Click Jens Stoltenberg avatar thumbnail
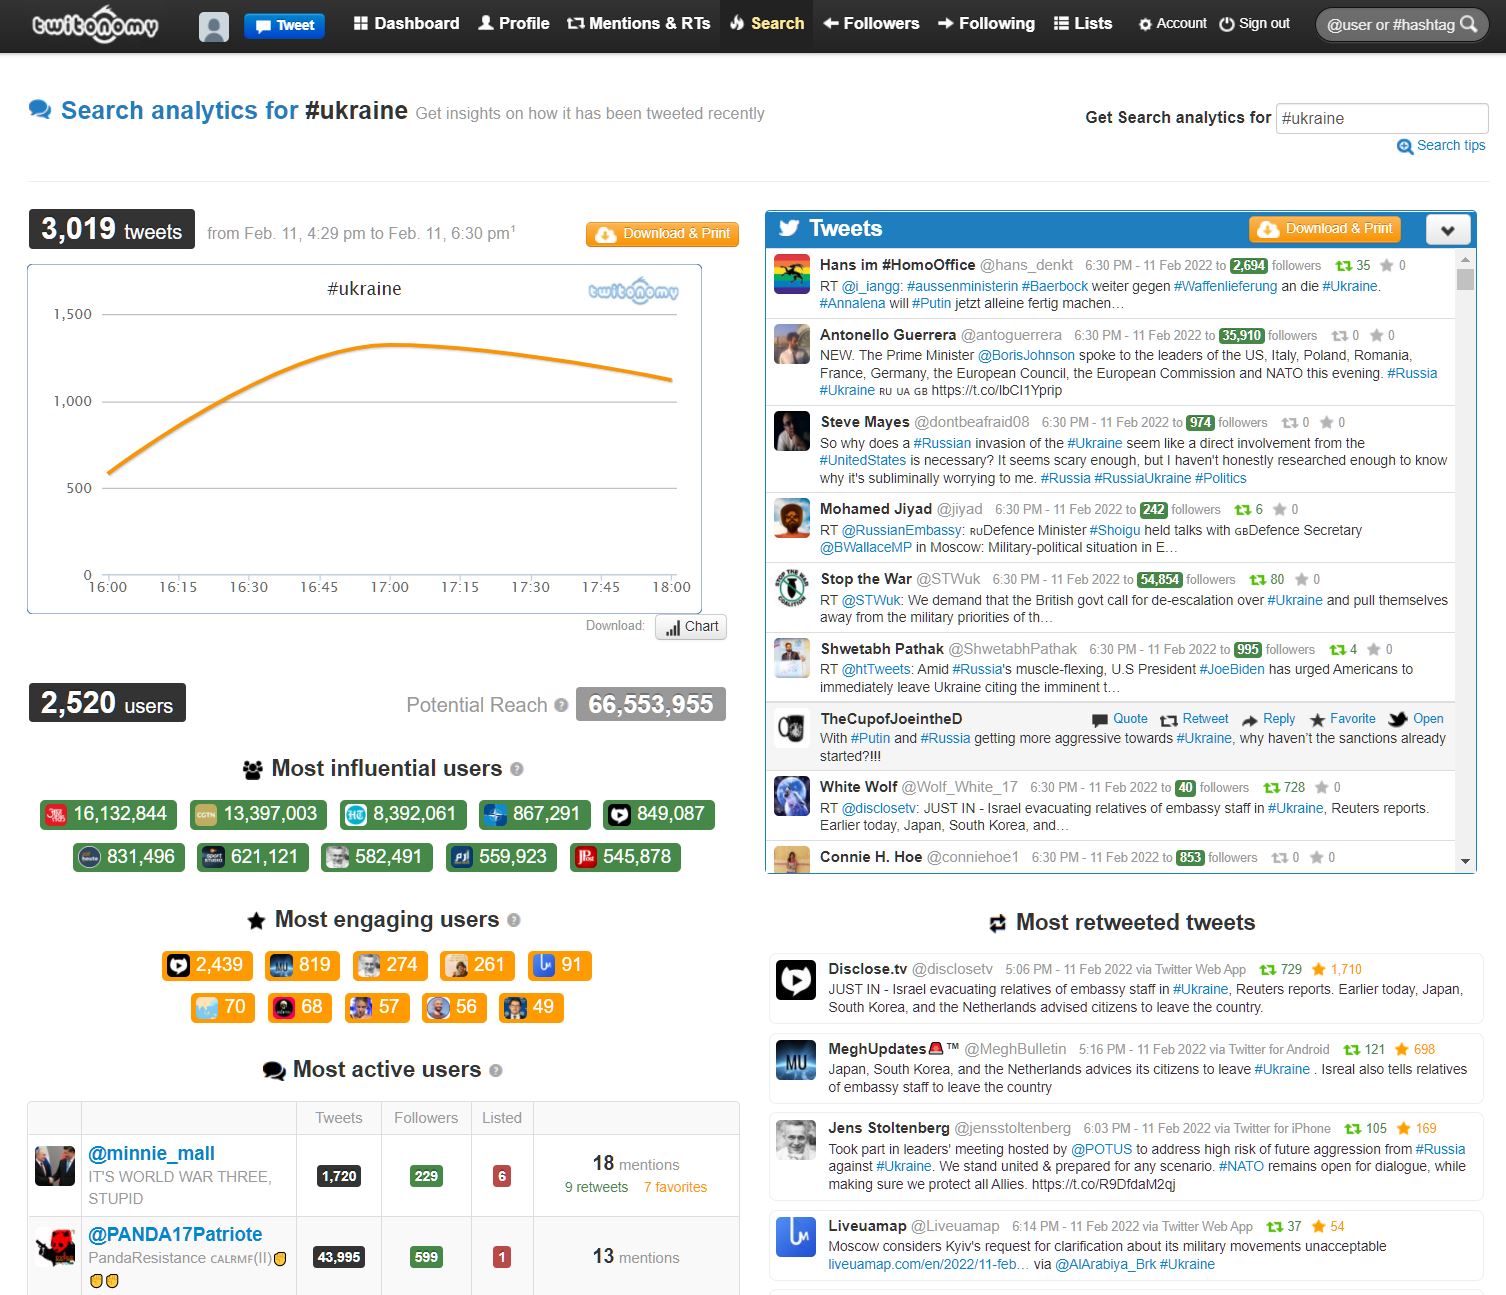Viewport: 1506px width, 1295px height. point(796,1140)
